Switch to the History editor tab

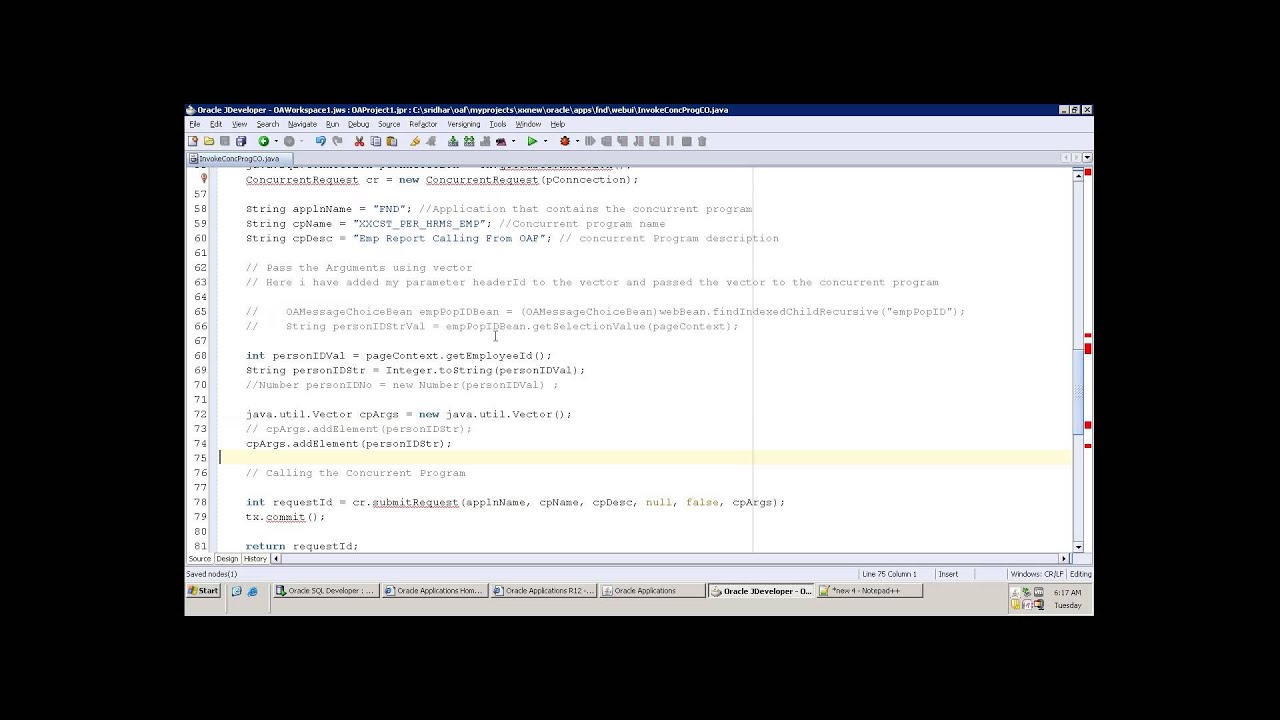(x=255, y=558)
